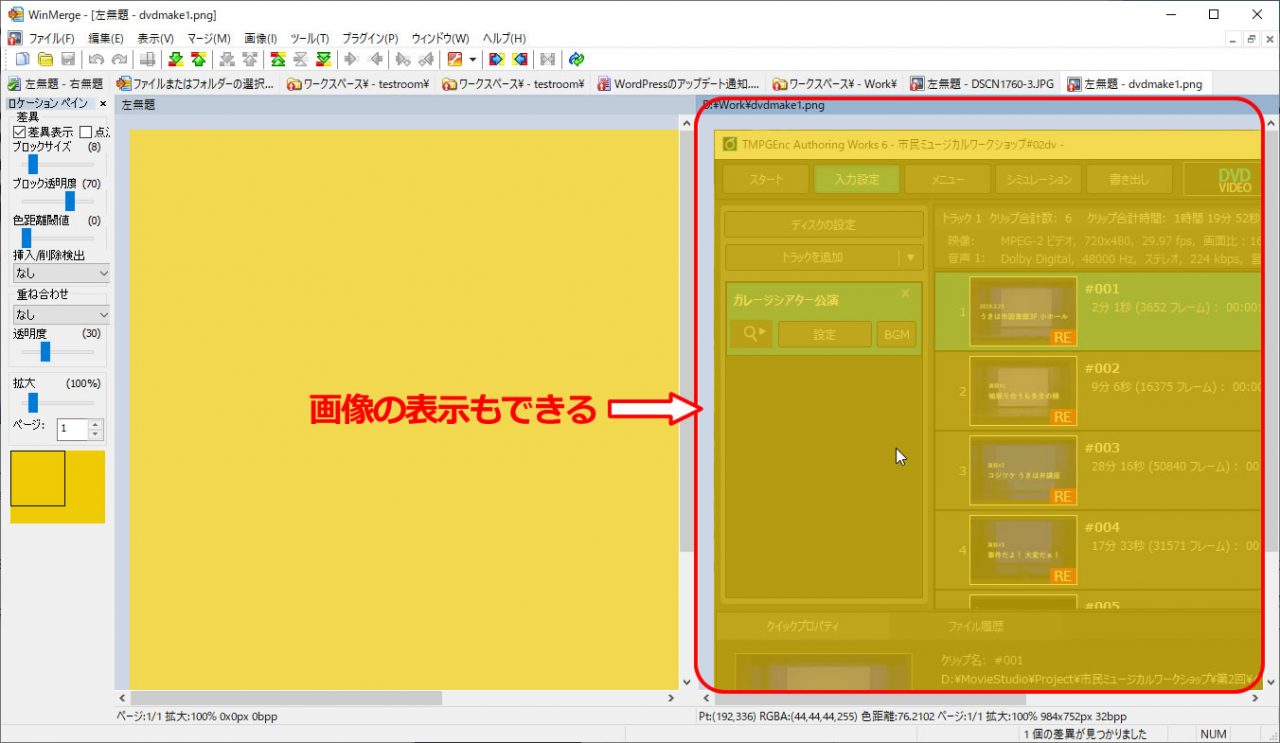
Task: Switch to ファイルまたはフォルダーの選択 tab
Action: tap(196, 84)
